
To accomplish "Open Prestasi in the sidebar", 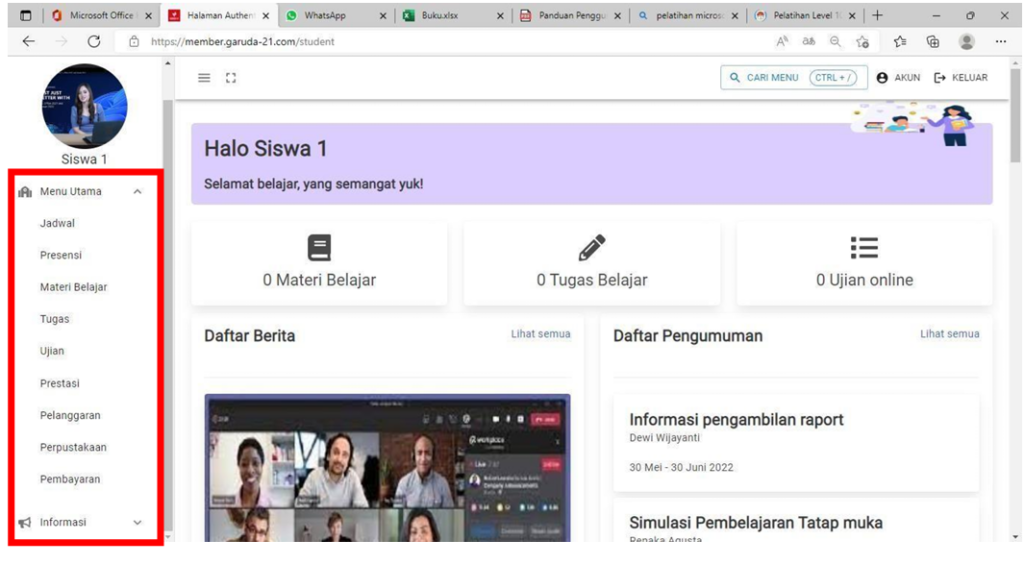I will (59, 383).
